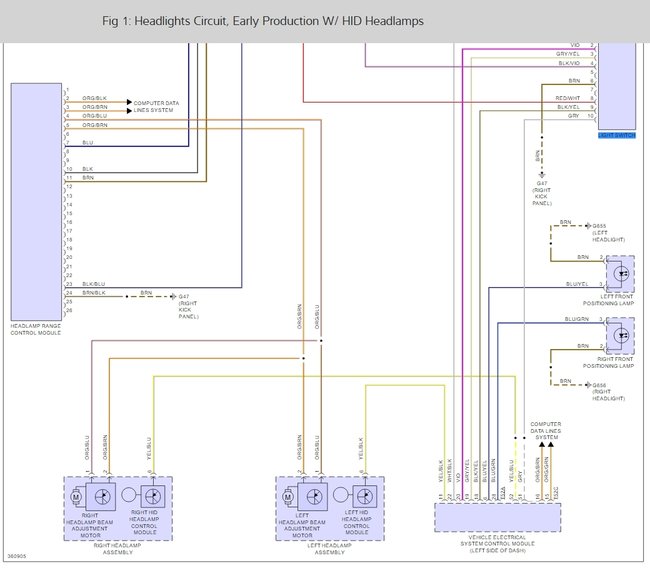
Task: Click the ORG/BLK computer data lines arrowhead
Action: [129, 102]
